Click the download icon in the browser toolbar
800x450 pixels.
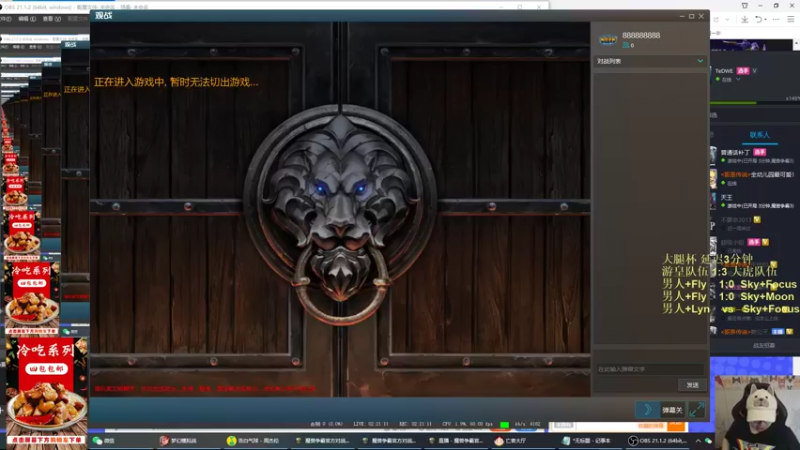(744, 19)
